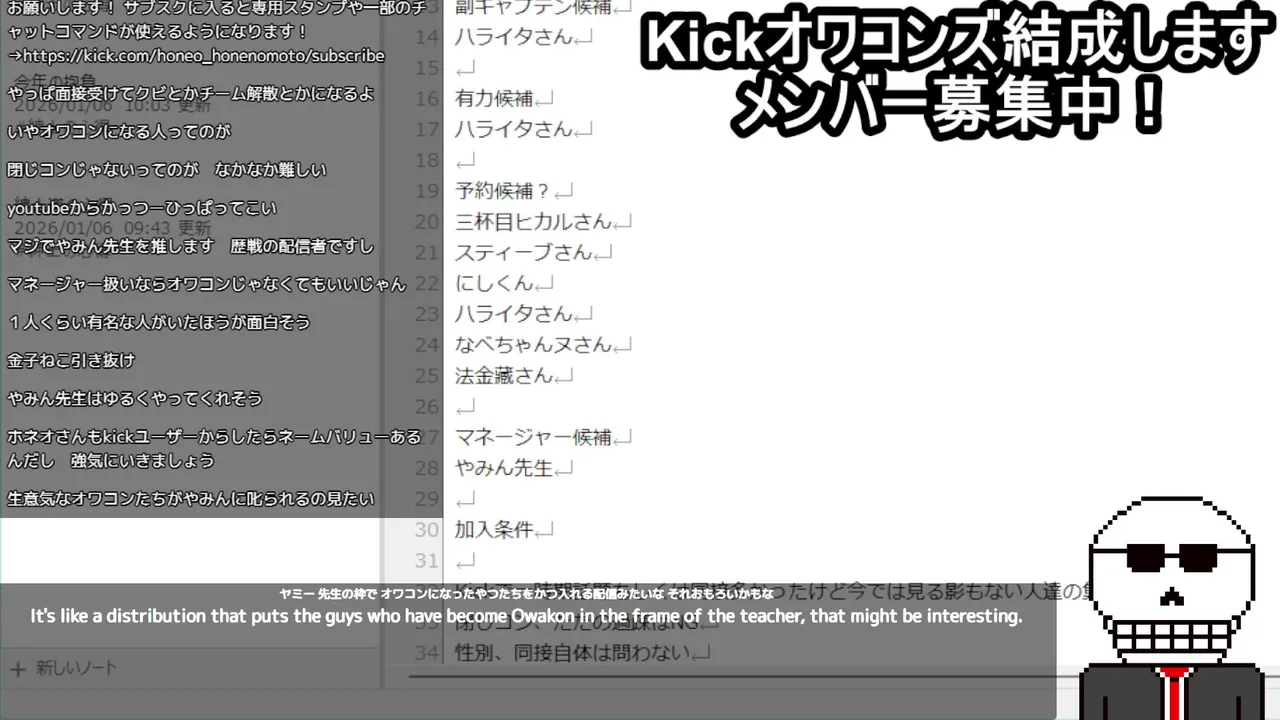Click the なべちゃんヌさん line

pos(533,345)
